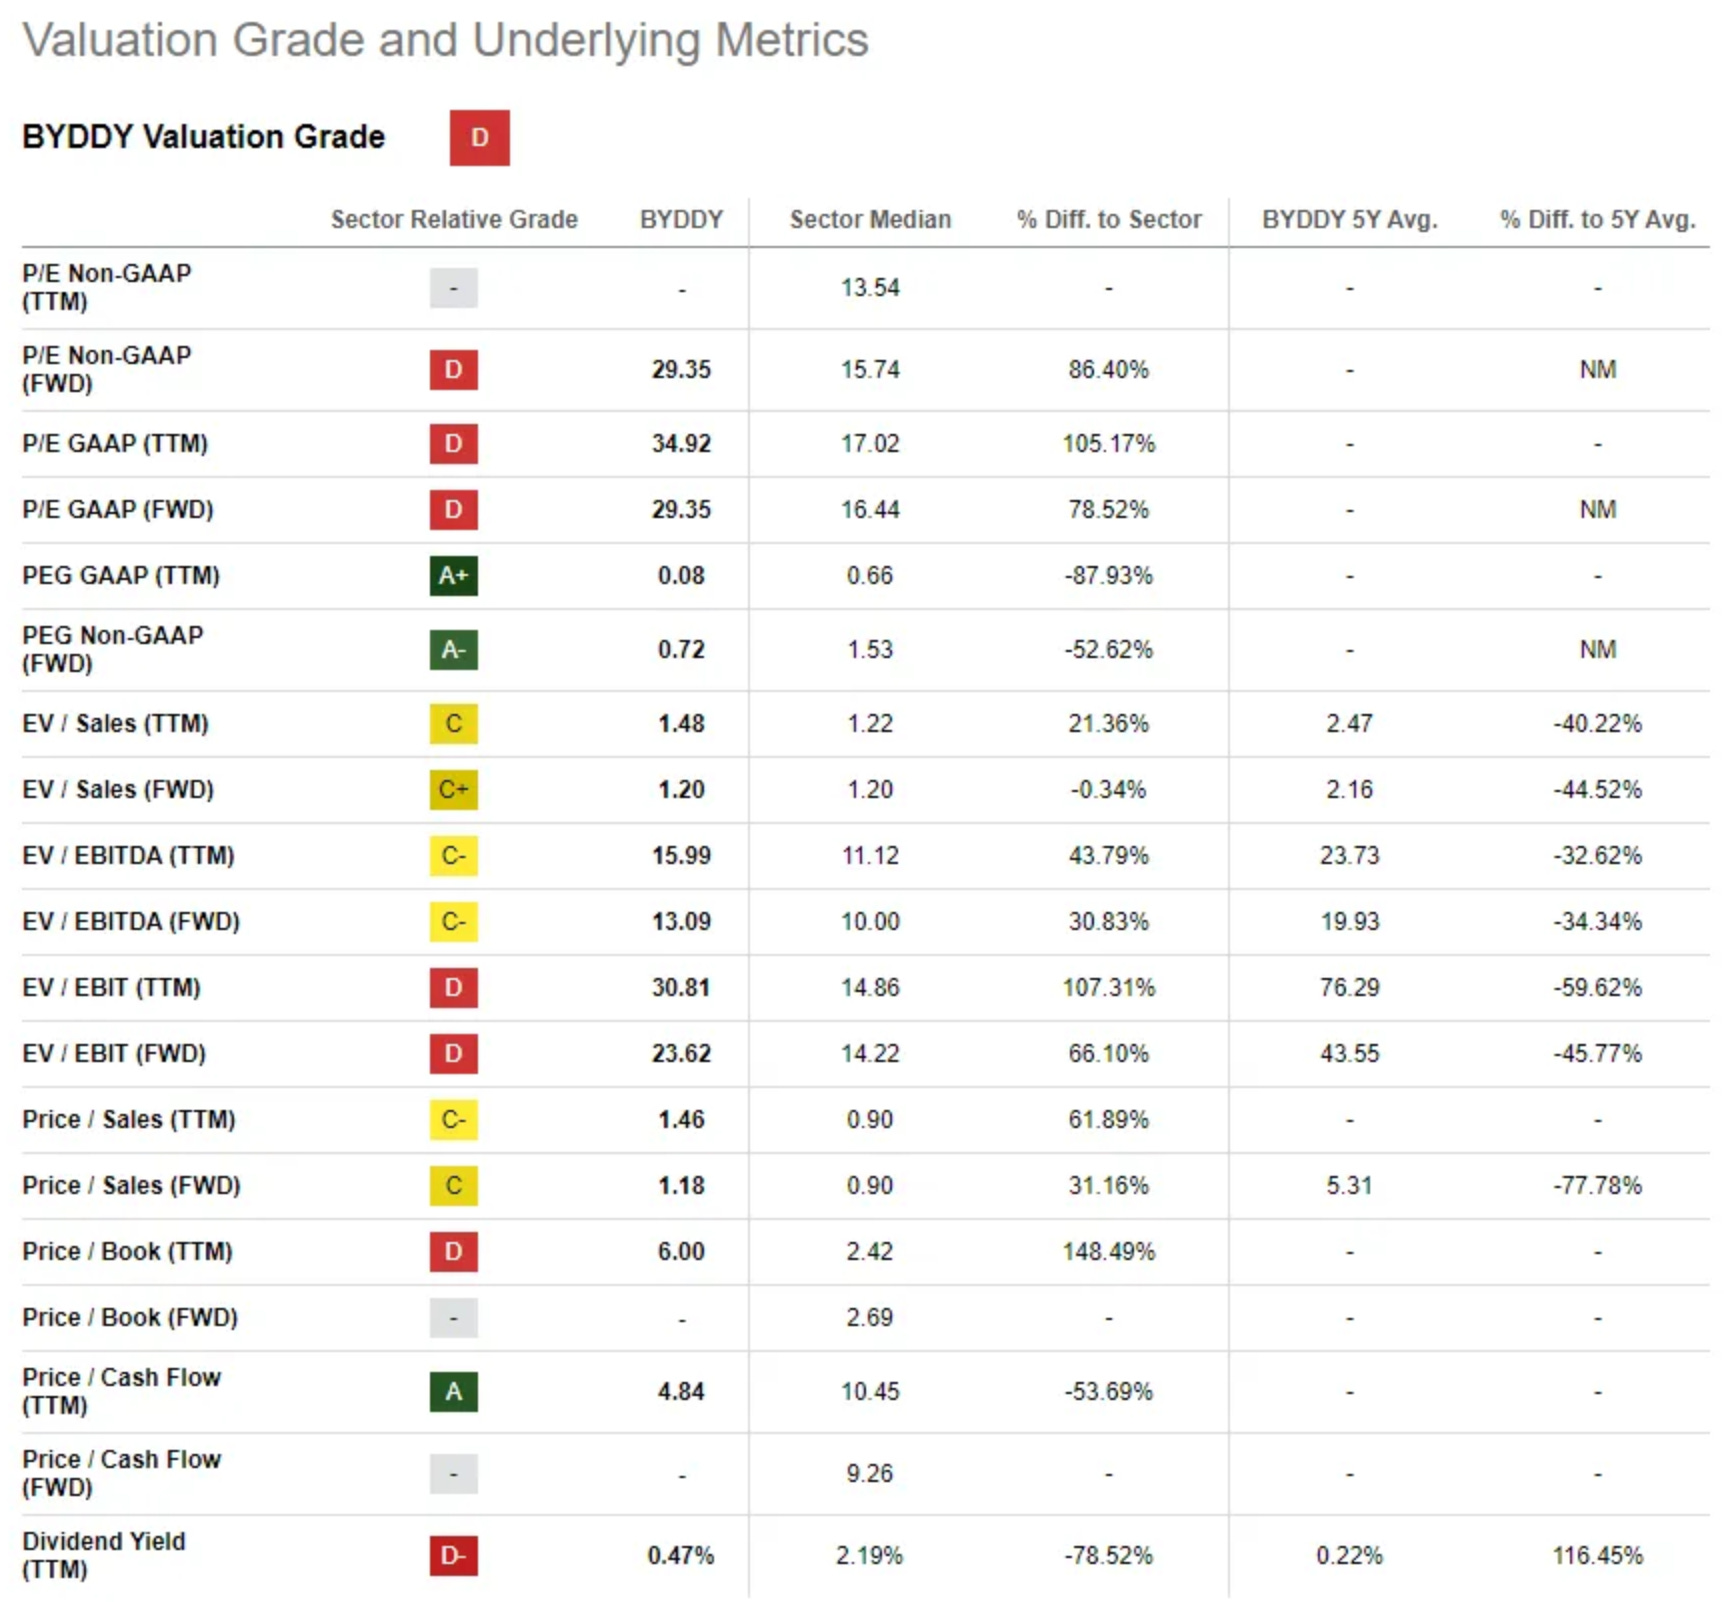Click the 34.92 value for P/E GAAP (TTM)
The image size is (1724, 1602).
(681, 444)
